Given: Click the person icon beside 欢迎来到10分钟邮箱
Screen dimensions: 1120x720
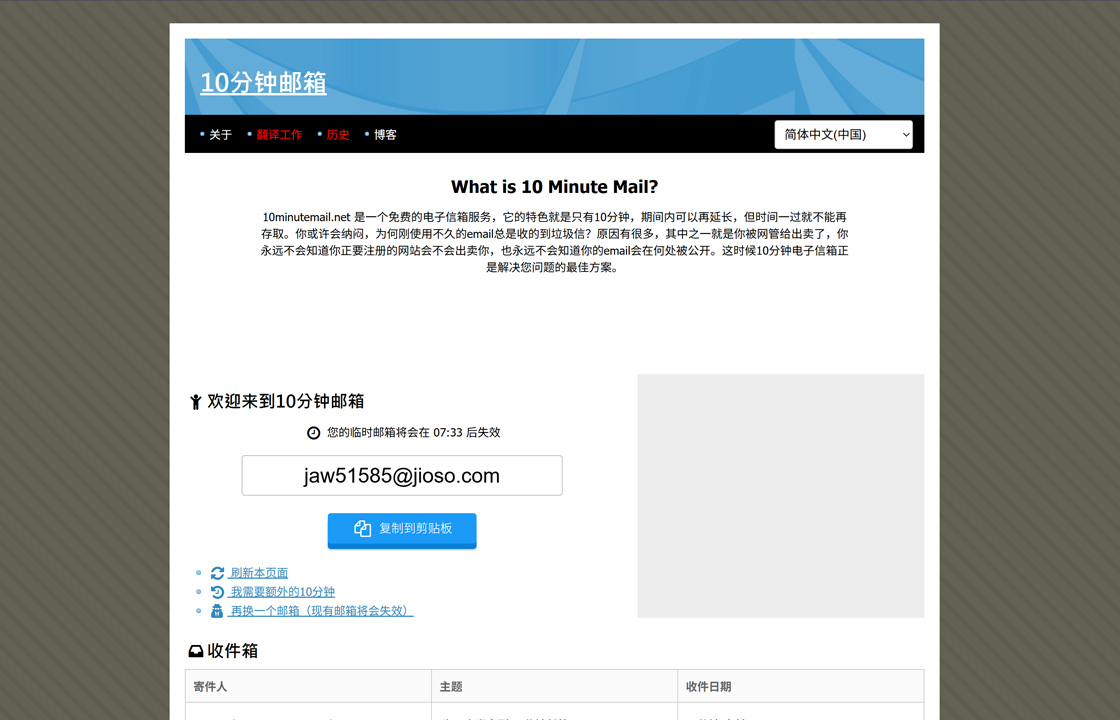Looking at the screenshot, I should (x=195, y=401).
